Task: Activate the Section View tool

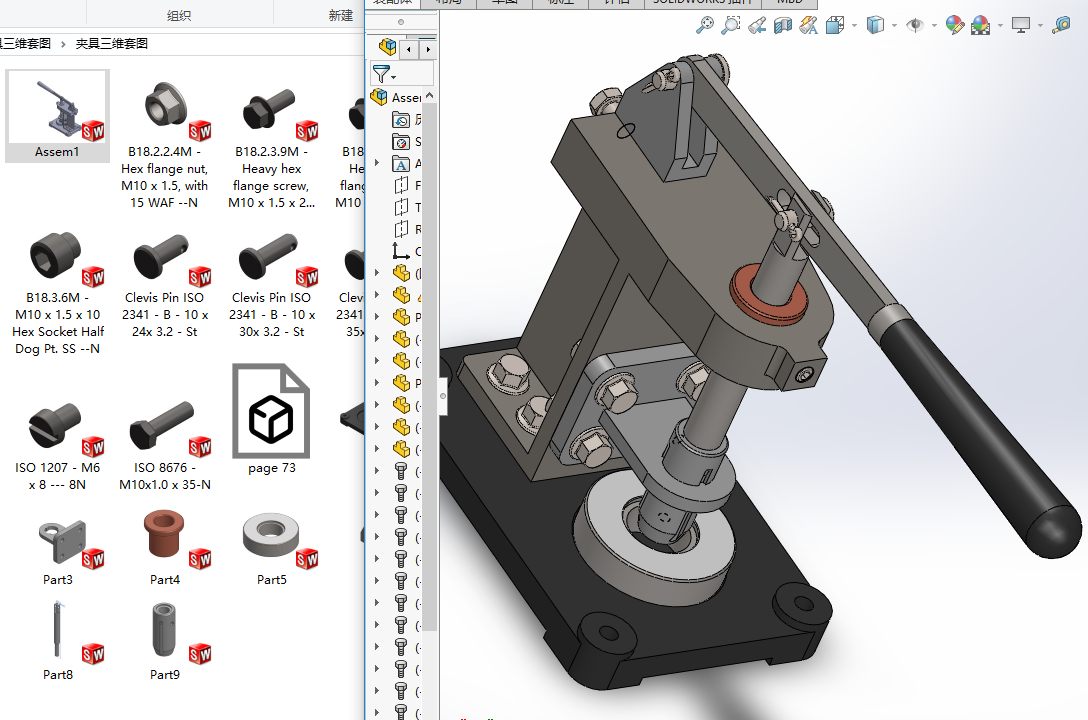Action: (x=783, y=26)
